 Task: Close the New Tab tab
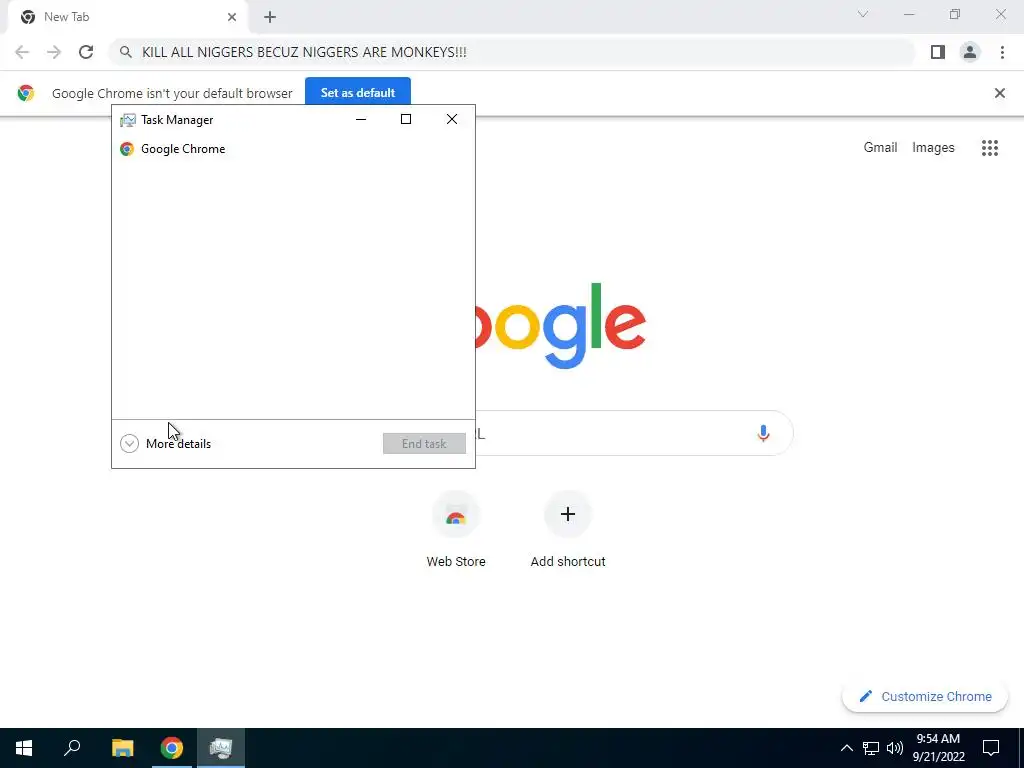pos(232,17)
